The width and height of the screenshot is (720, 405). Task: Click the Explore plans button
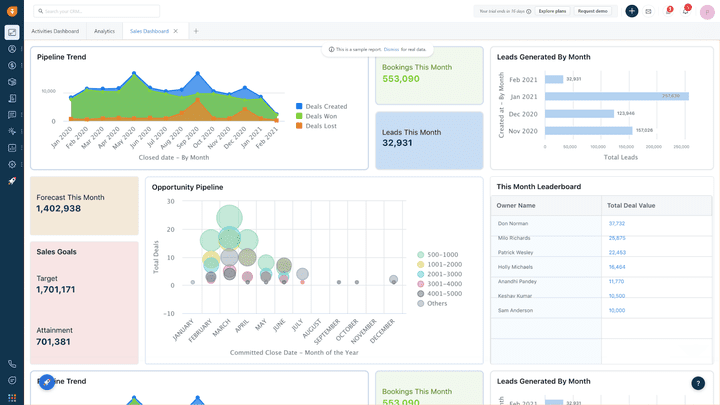pyautogui.click(x=552, y=11)
